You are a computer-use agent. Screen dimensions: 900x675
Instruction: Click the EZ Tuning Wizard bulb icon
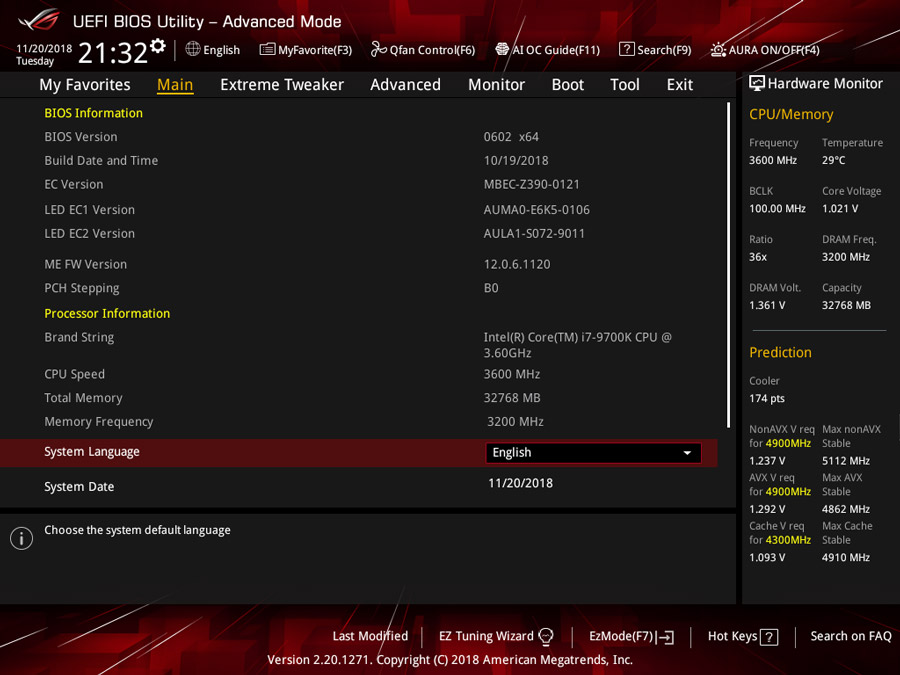[546, 636]
